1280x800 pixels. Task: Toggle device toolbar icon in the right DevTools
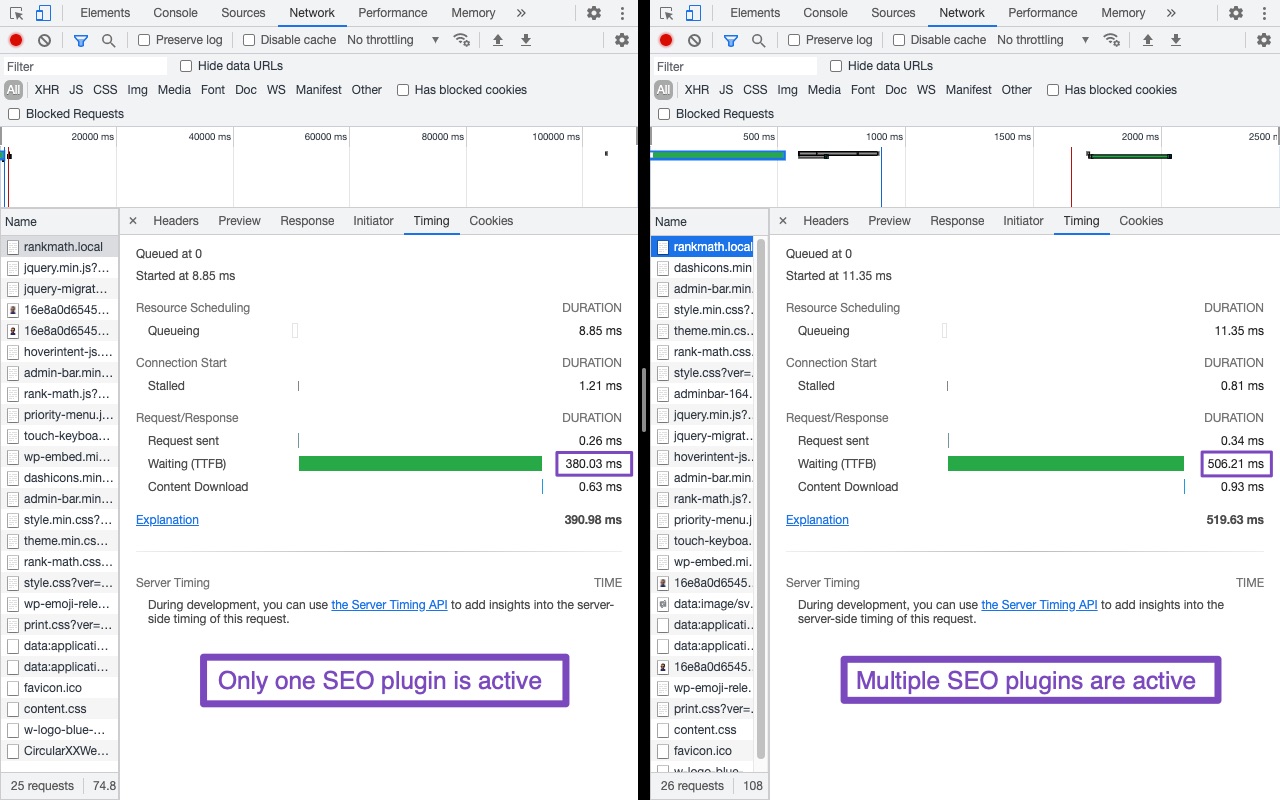pyautogui.click(x=693, y=13)
